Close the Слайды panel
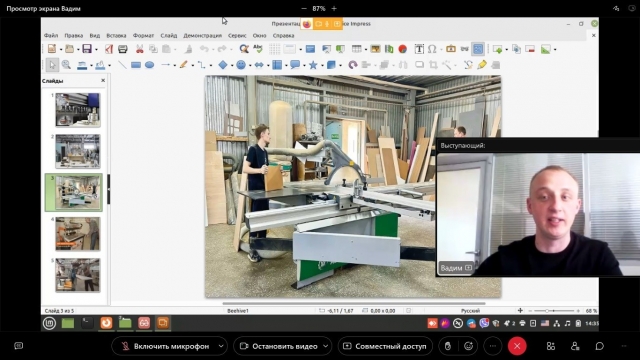The image size is (640, 360). click(x=103, y=80)
